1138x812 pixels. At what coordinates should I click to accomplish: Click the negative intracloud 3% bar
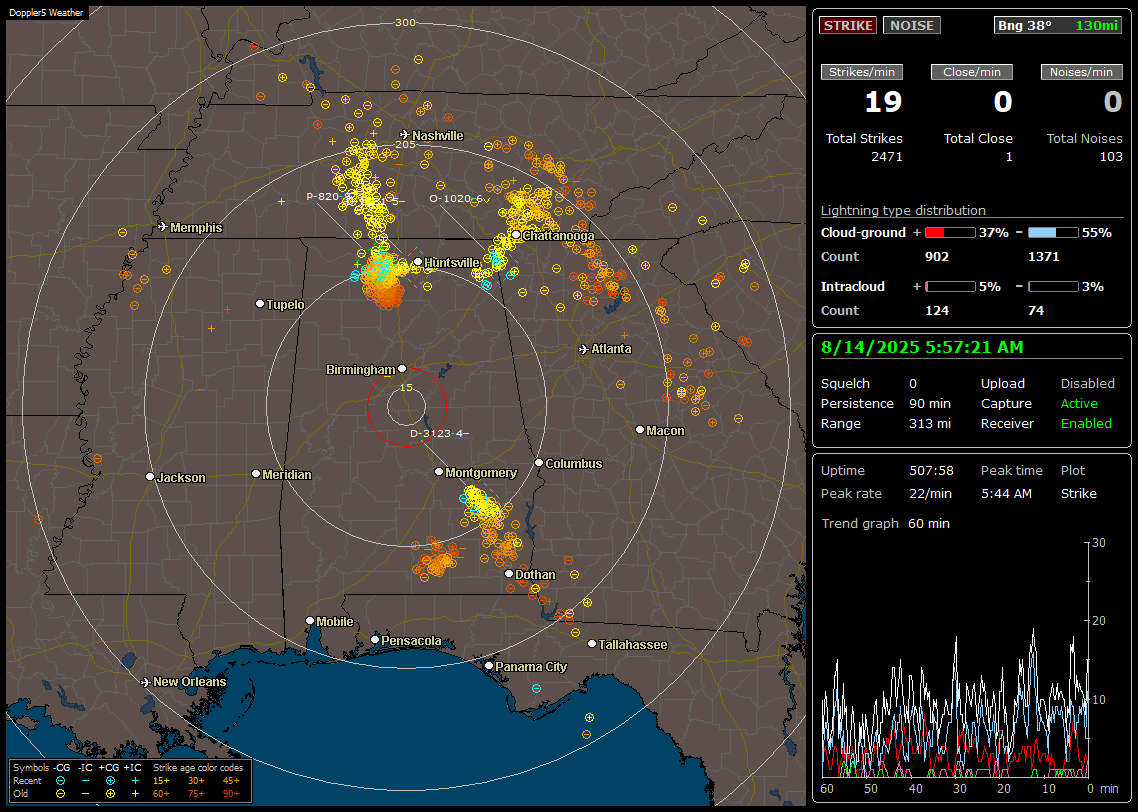click(1053, 287)
